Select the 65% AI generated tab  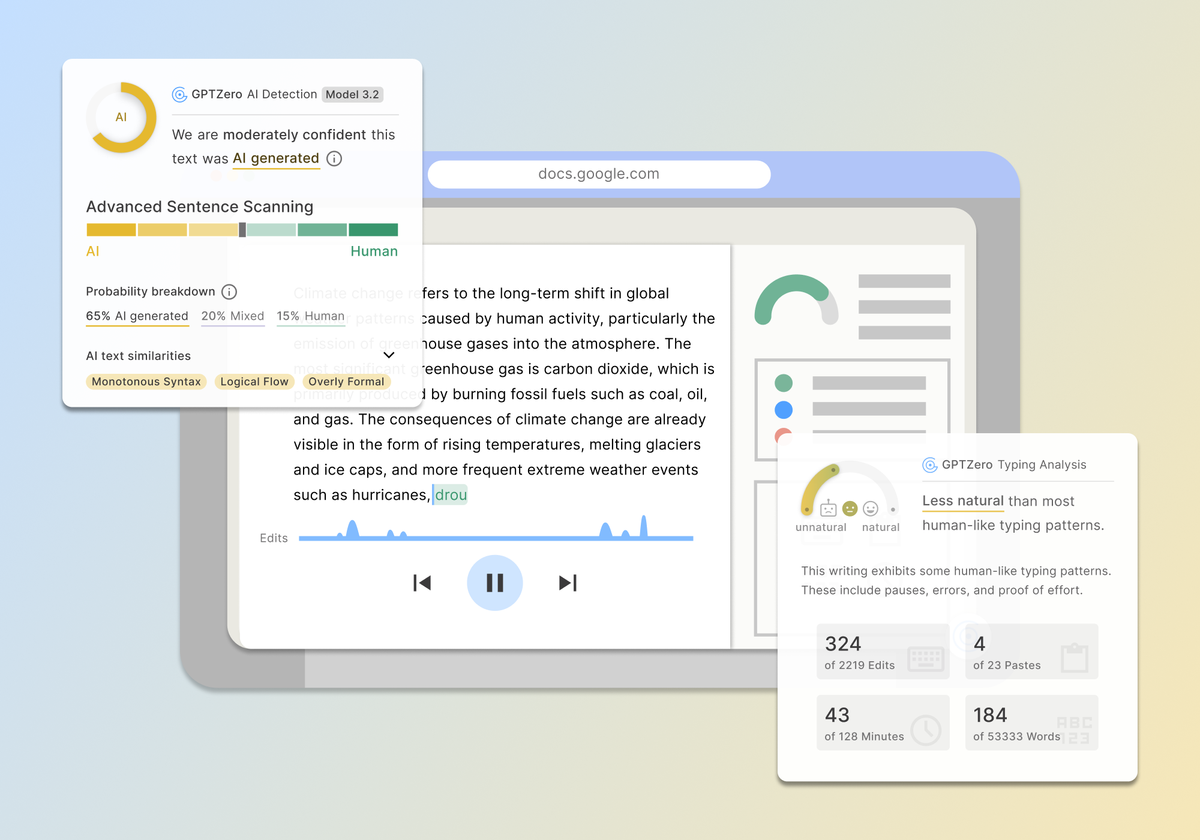point(137,316)
